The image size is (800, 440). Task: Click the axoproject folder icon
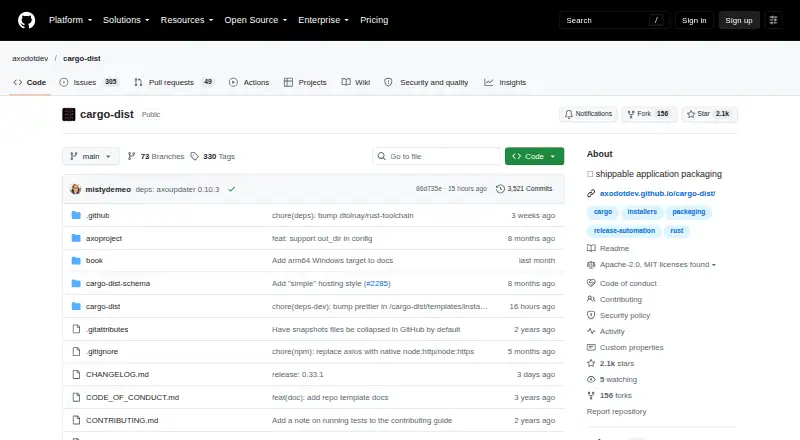point(76,238)
